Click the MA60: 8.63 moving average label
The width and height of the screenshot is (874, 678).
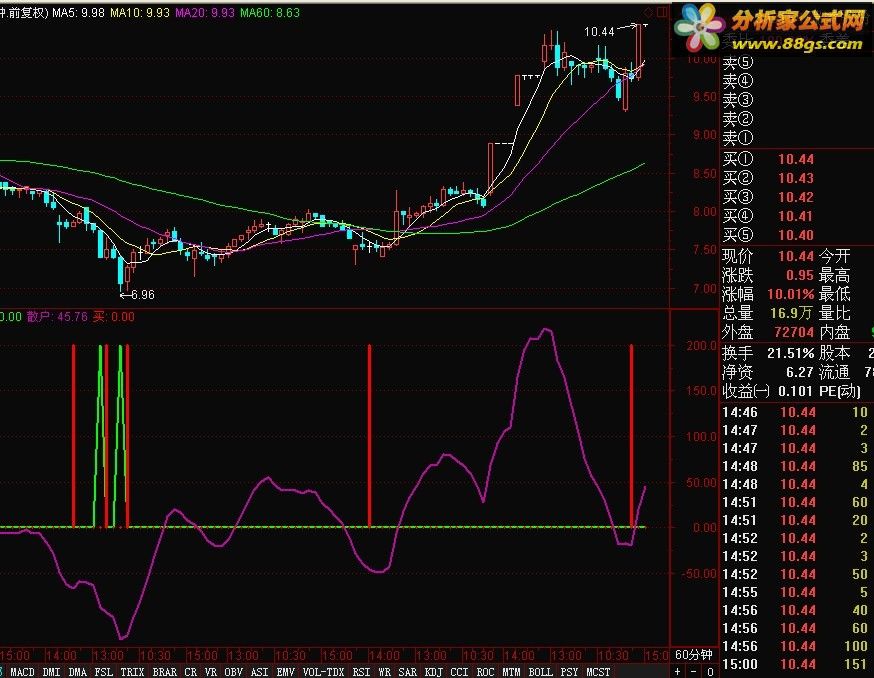270,12
